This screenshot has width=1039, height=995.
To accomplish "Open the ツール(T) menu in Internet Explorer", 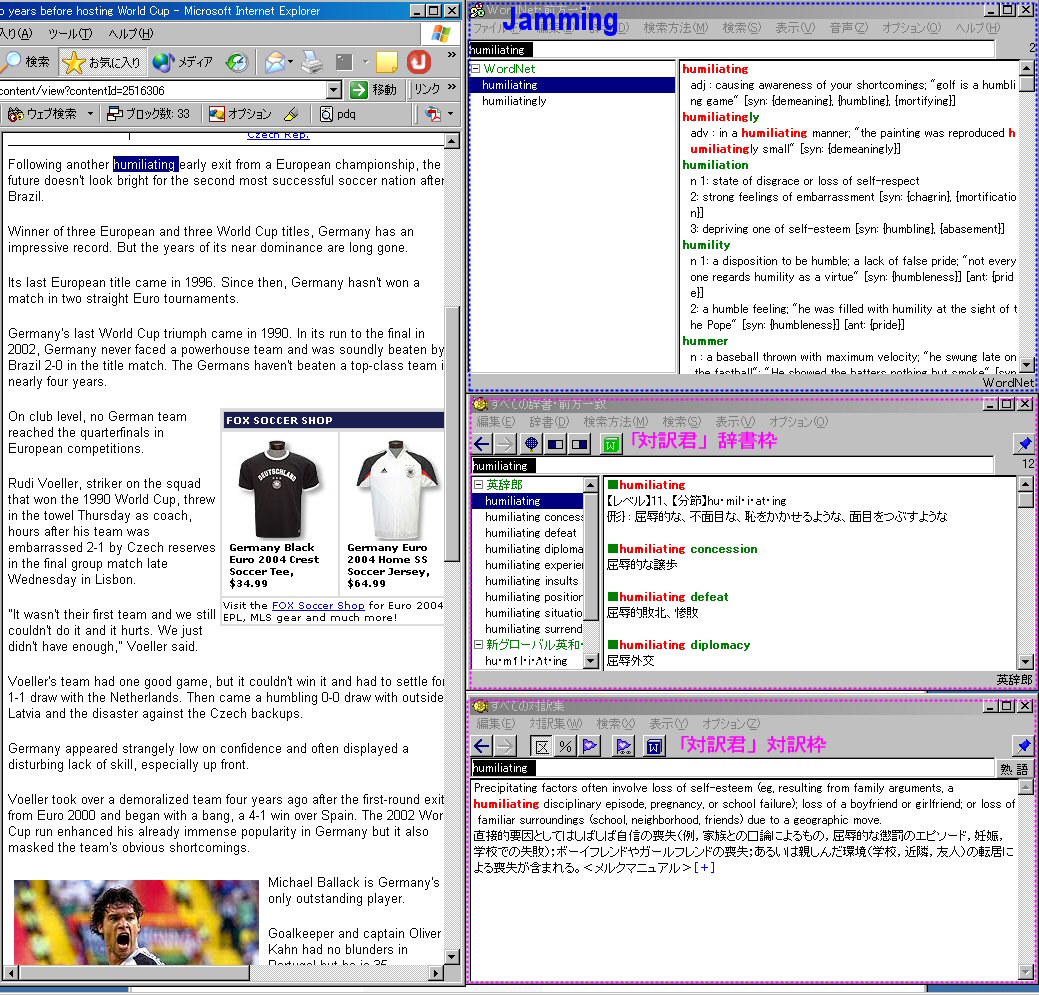I will tap(70, 33).
